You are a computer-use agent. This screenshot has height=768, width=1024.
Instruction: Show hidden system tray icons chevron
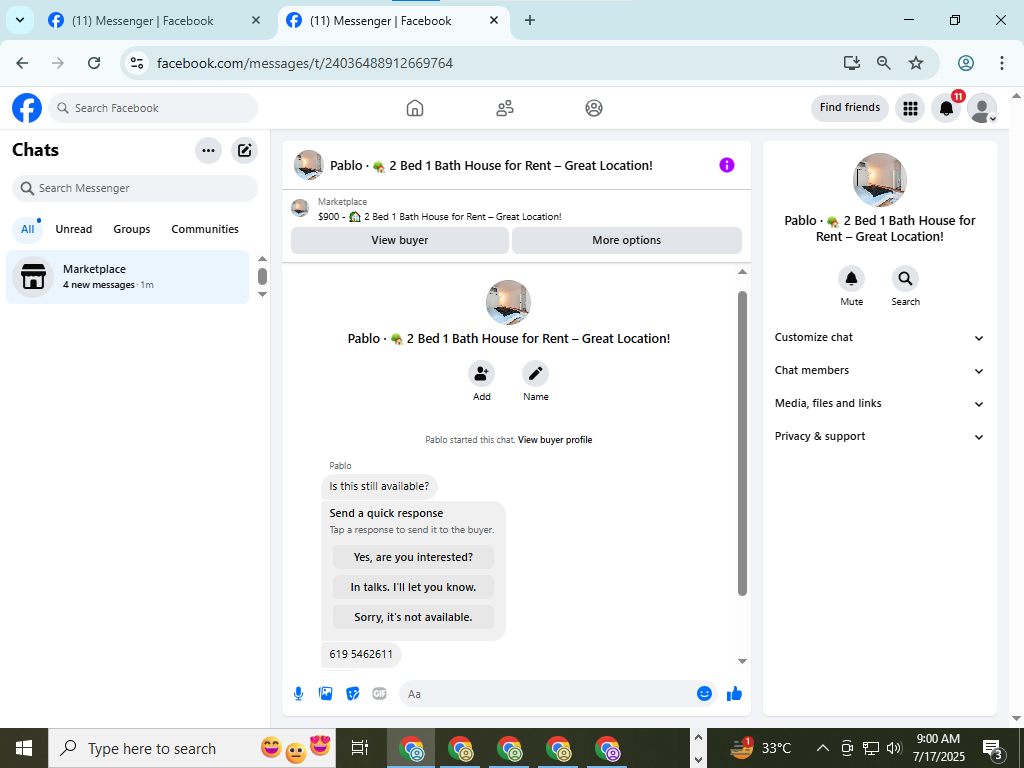click(823, 748)
